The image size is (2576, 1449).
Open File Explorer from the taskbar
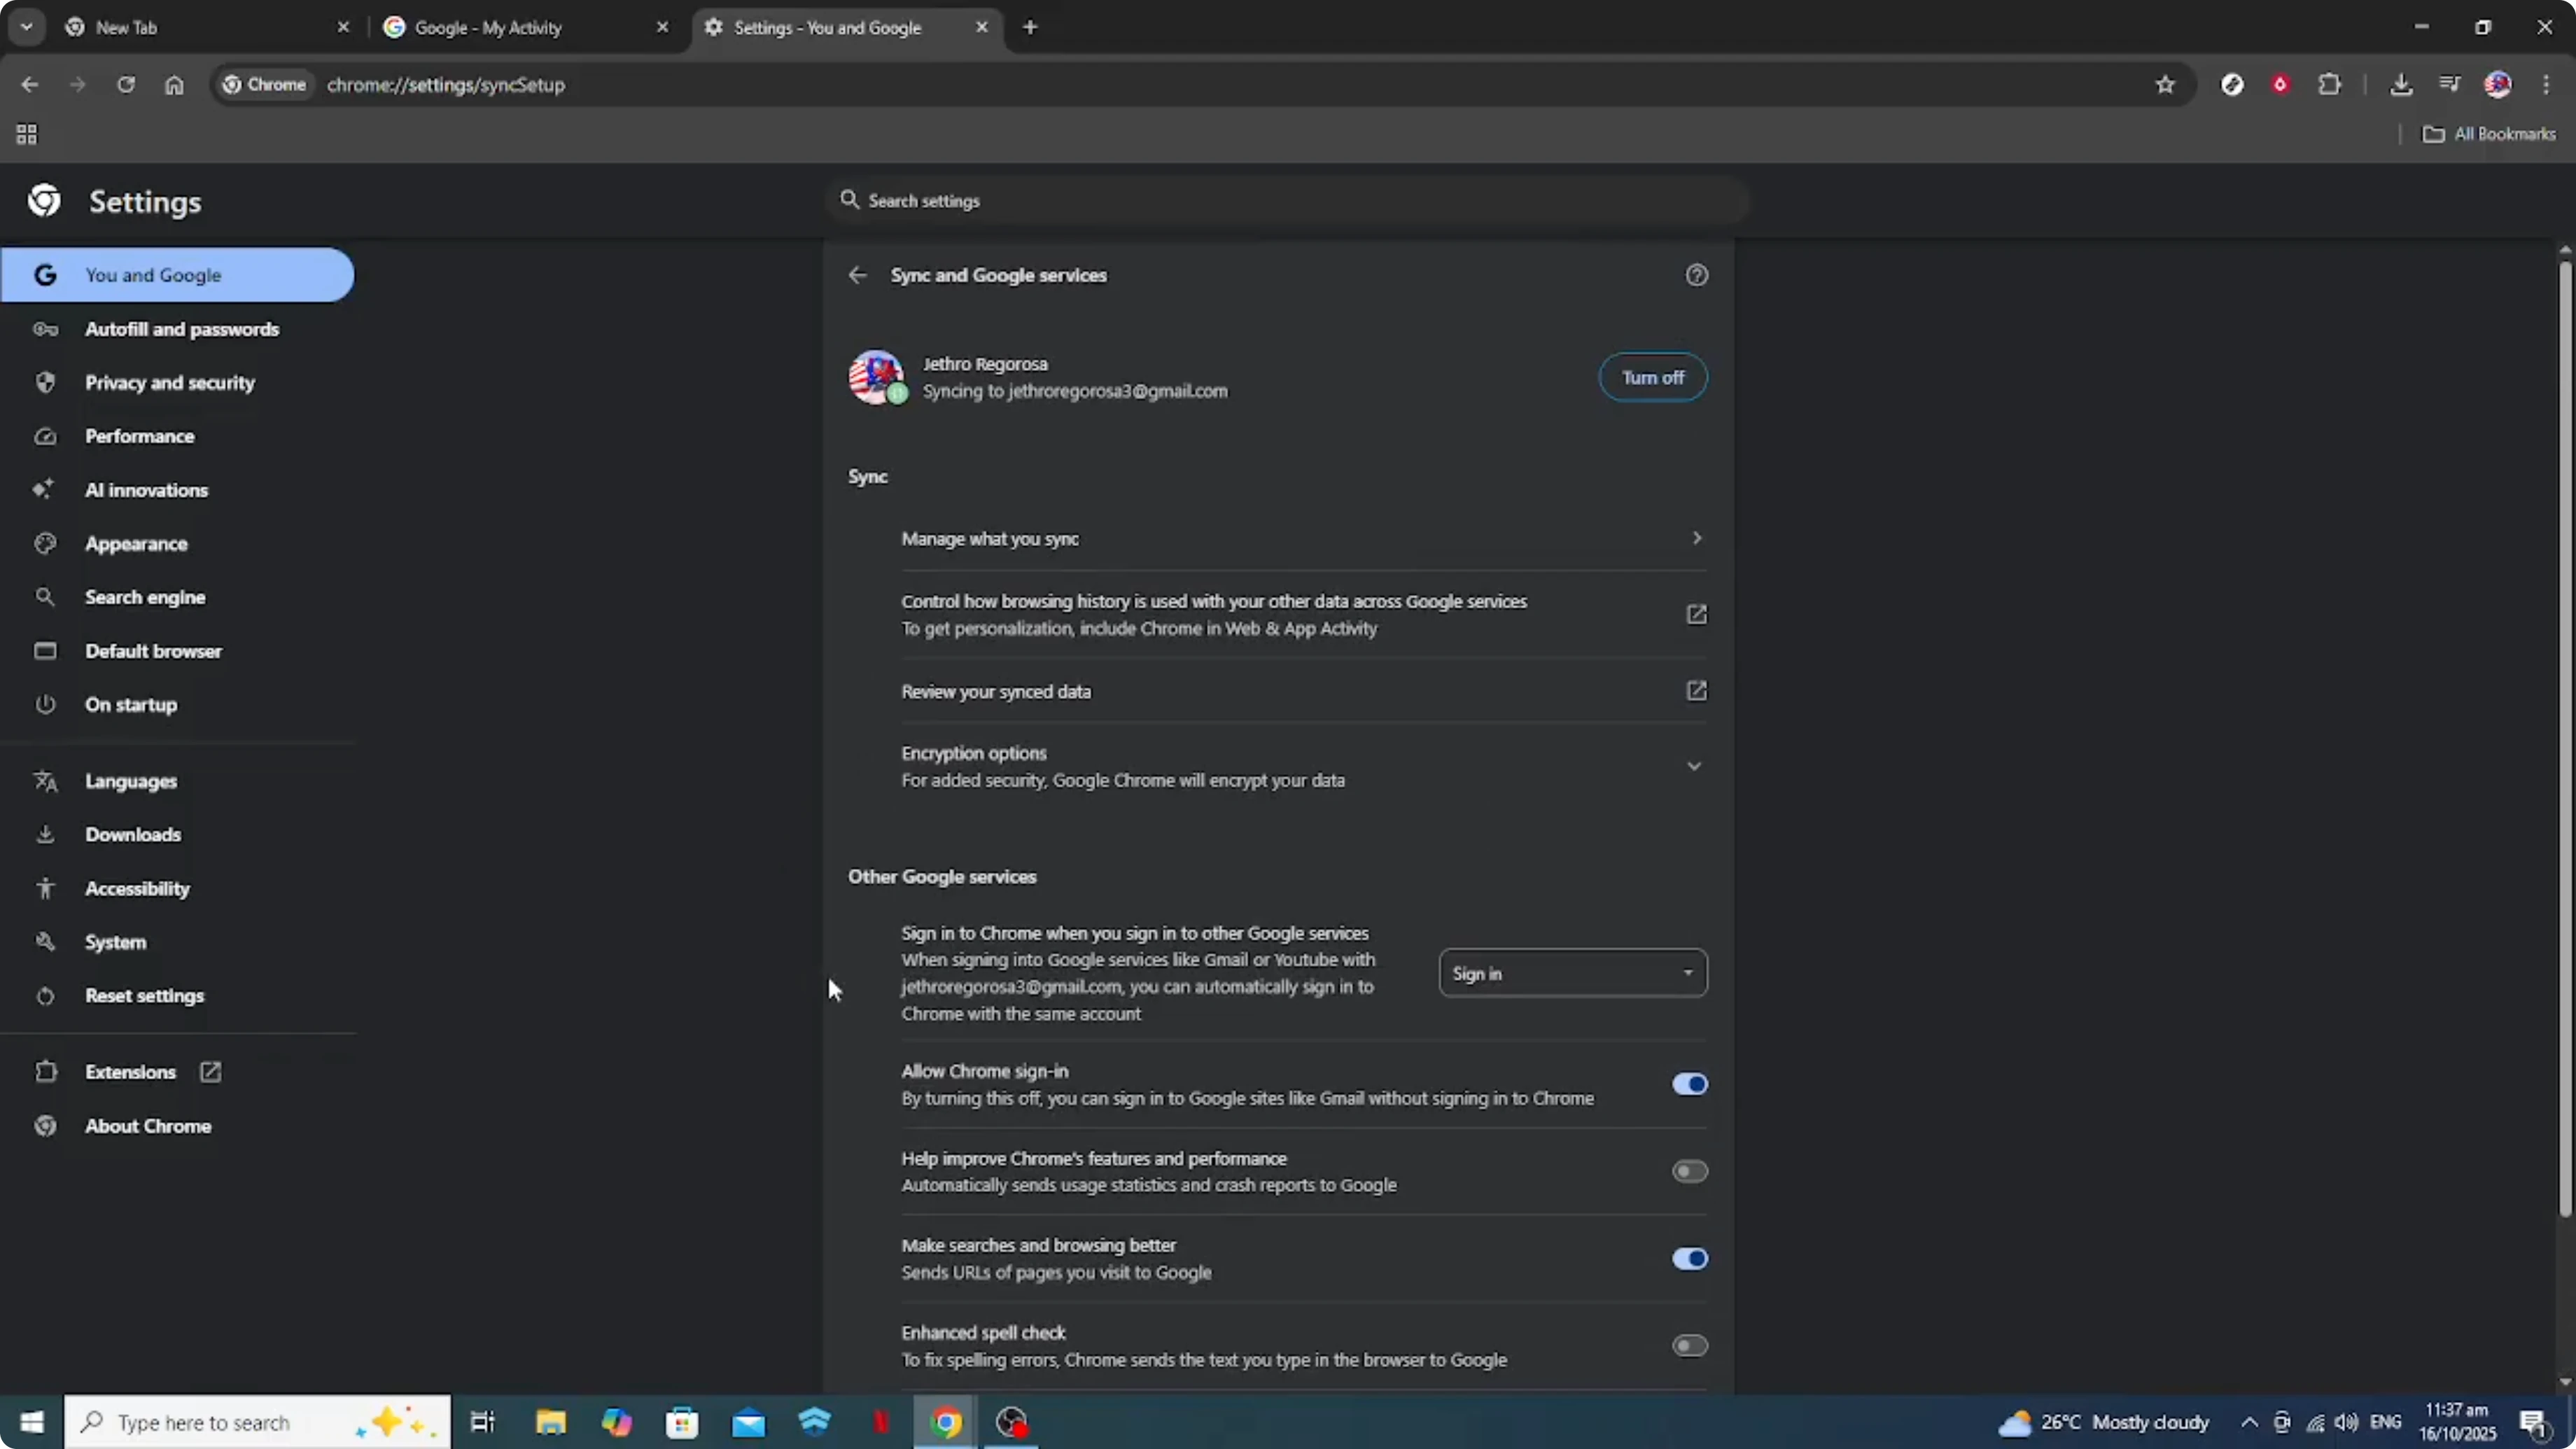tap(550, 1422)
